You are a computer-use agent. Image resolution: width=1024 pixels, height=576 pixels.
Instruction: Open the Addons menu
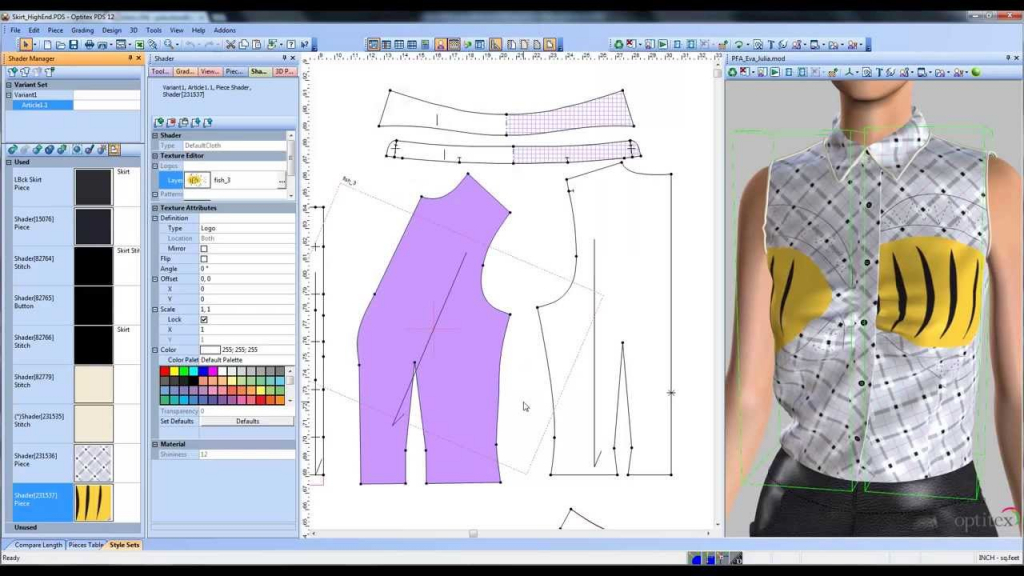pyautogui.click(x=225, y=30)
